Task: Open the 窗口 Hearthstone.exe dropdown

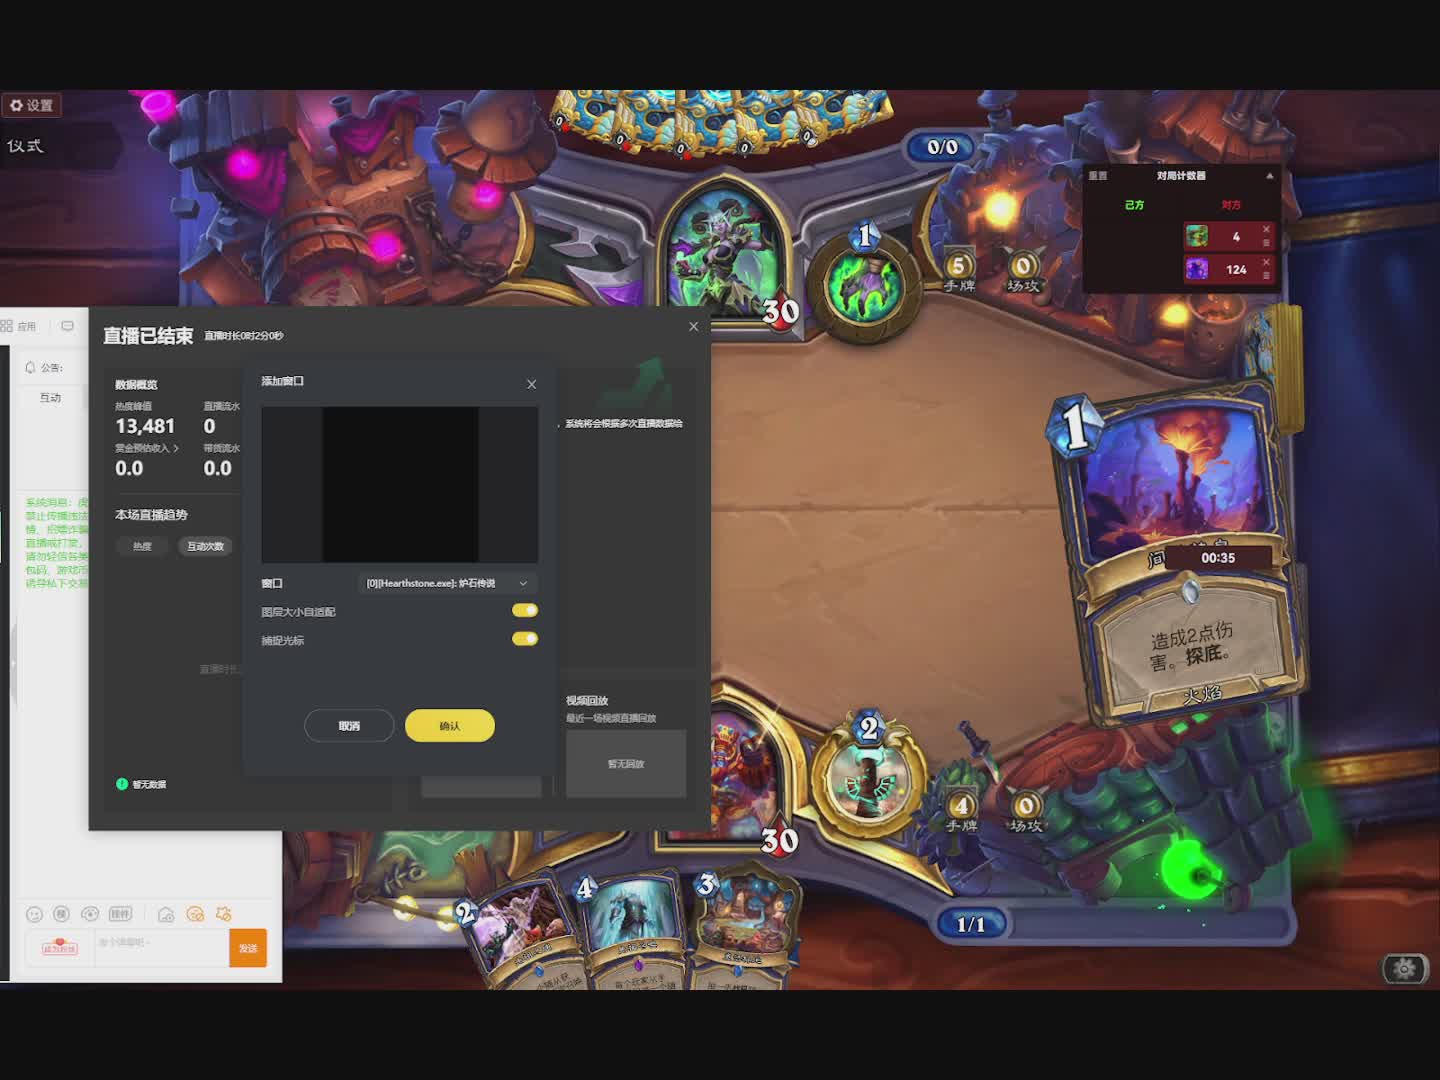Action: [x=447, y=583]
